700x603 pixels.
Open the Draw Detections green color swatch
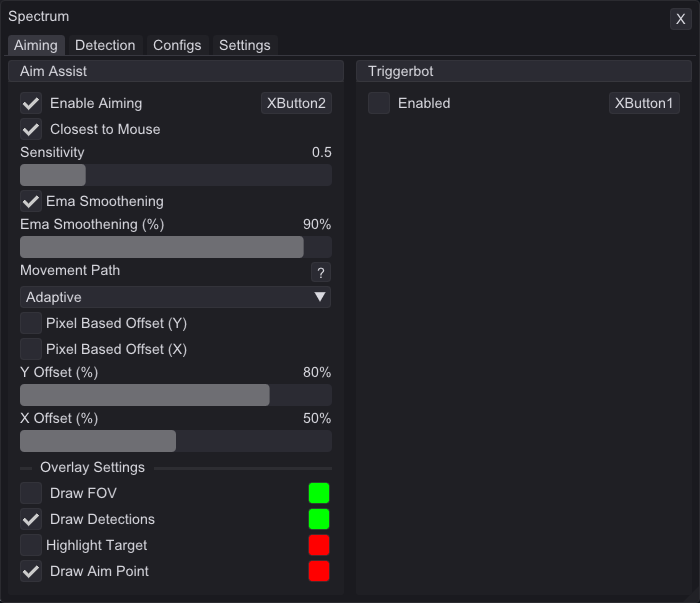(319, 519)
